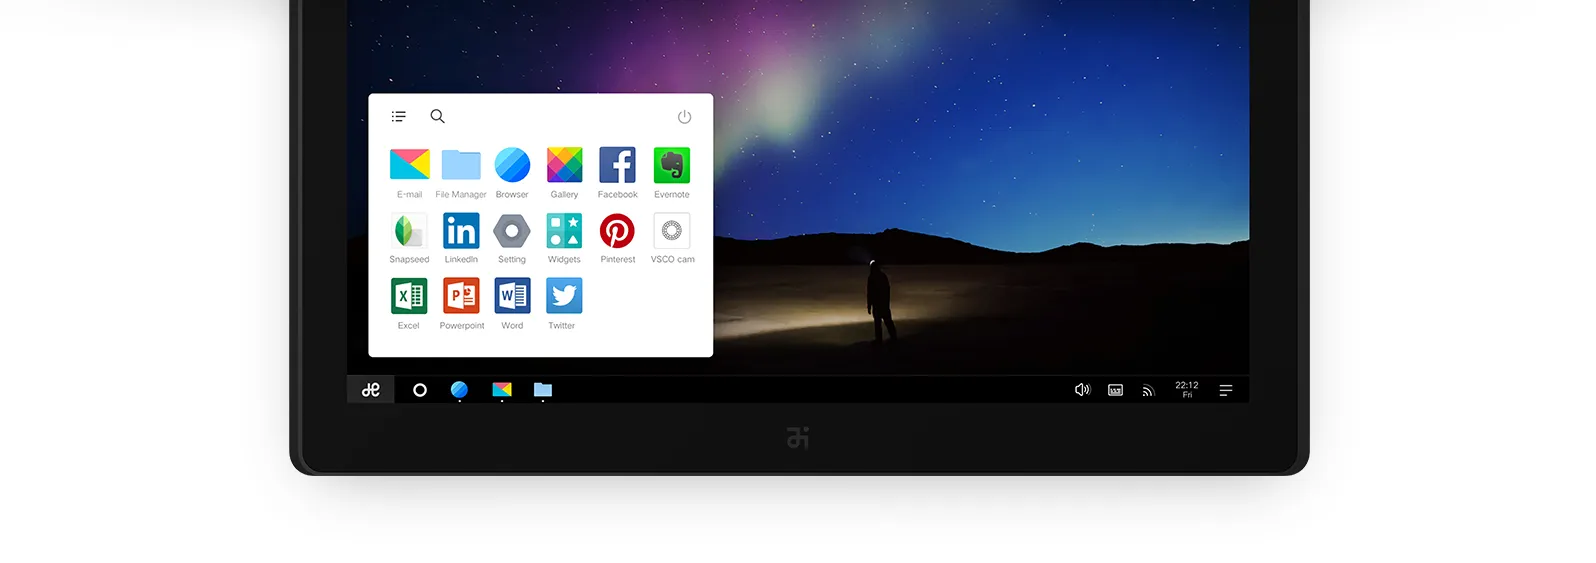Click the wireless signal icon in tray

(1148, 391)
